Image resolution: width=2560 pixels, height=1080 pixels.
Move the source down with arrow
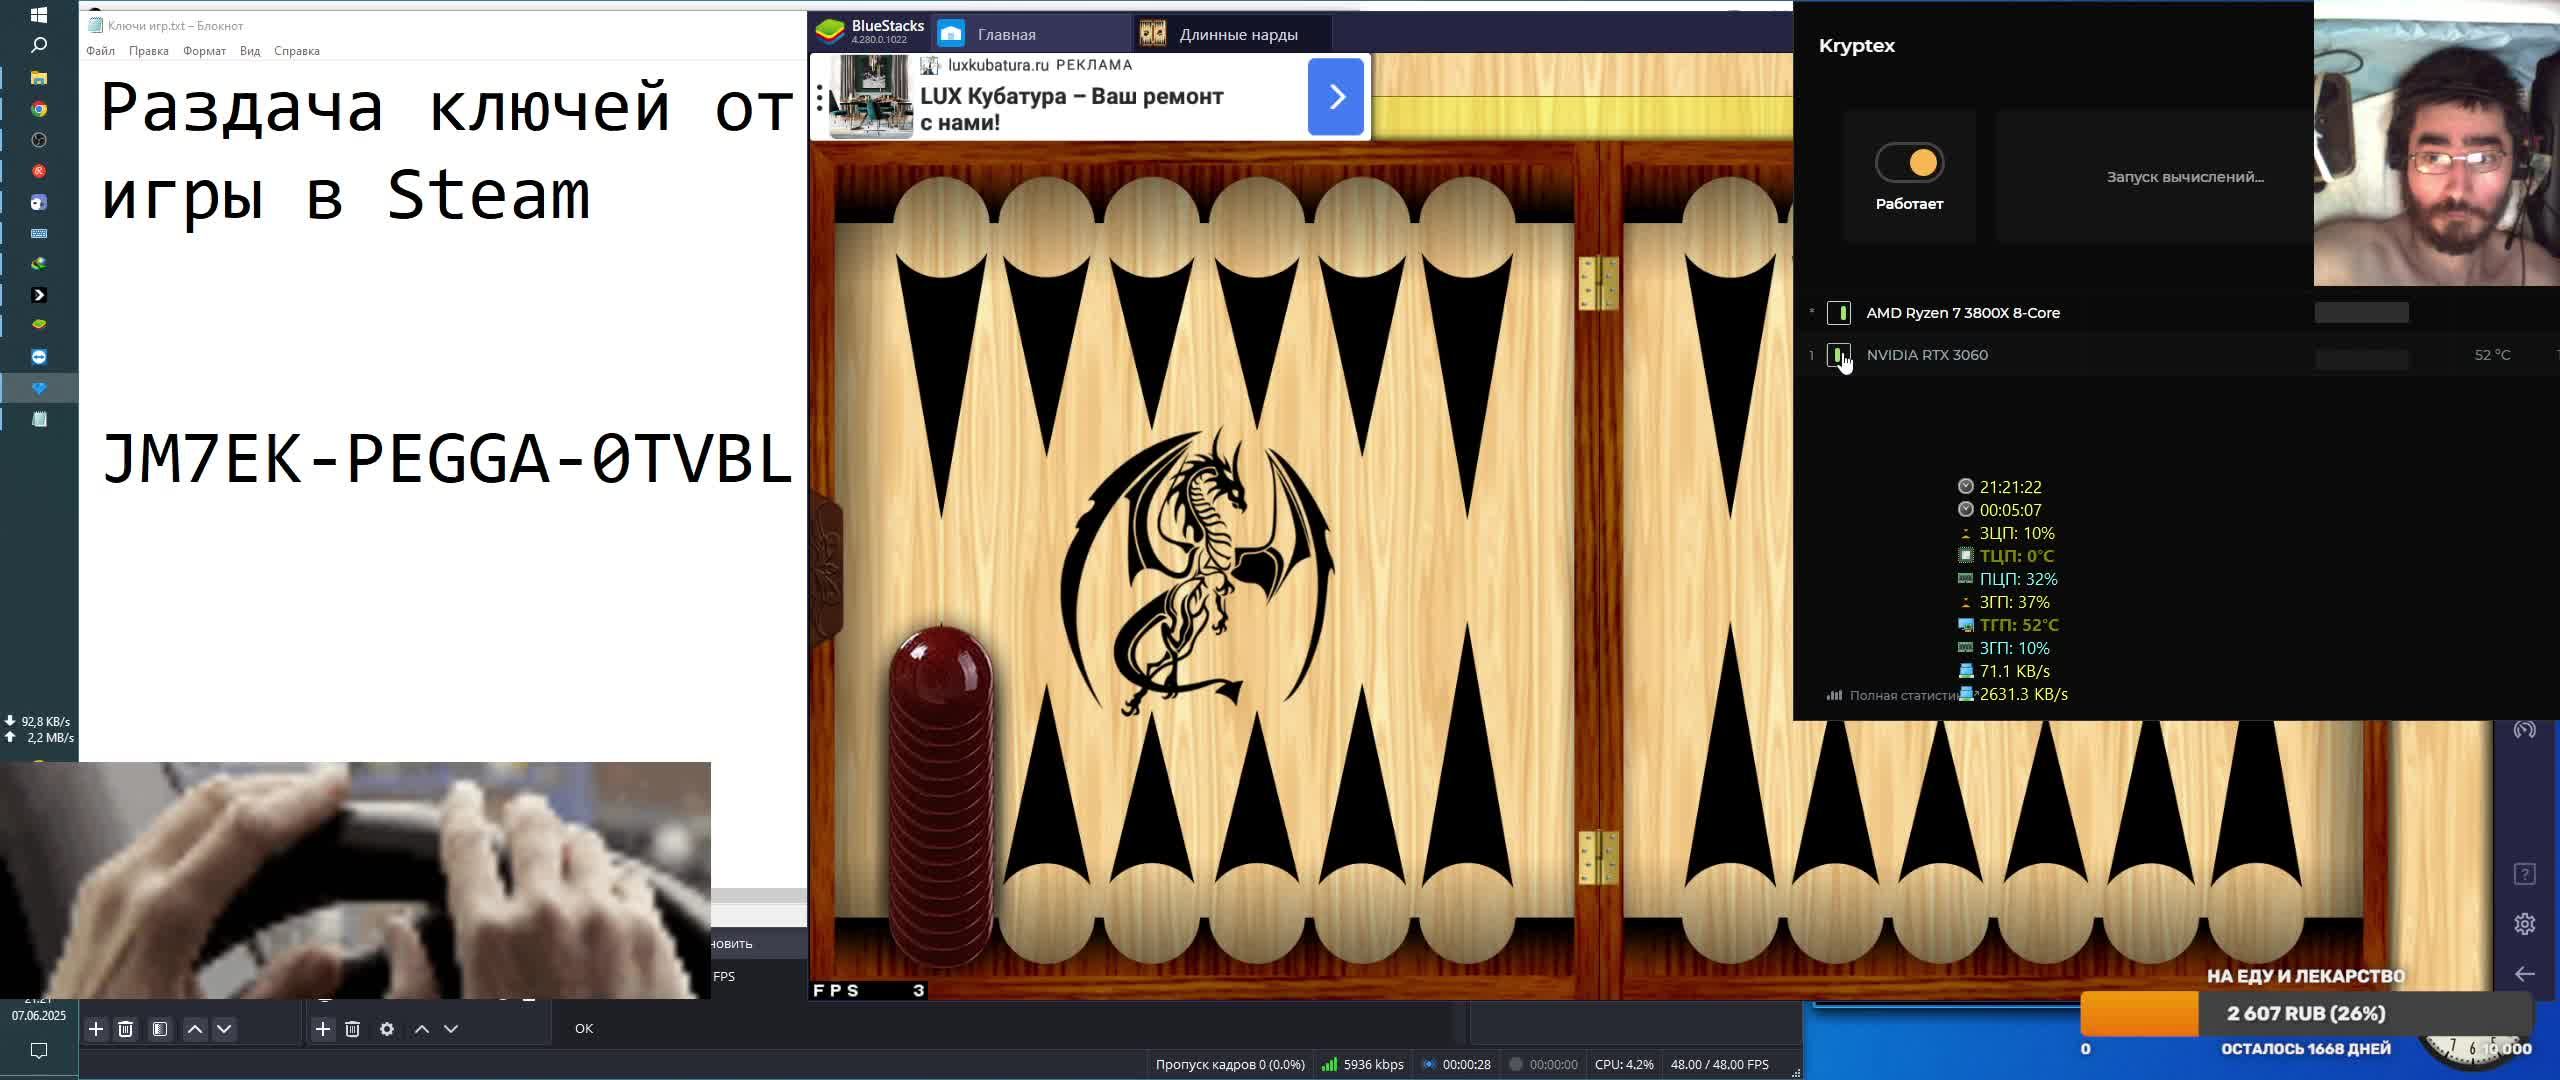coord(451,1028)
